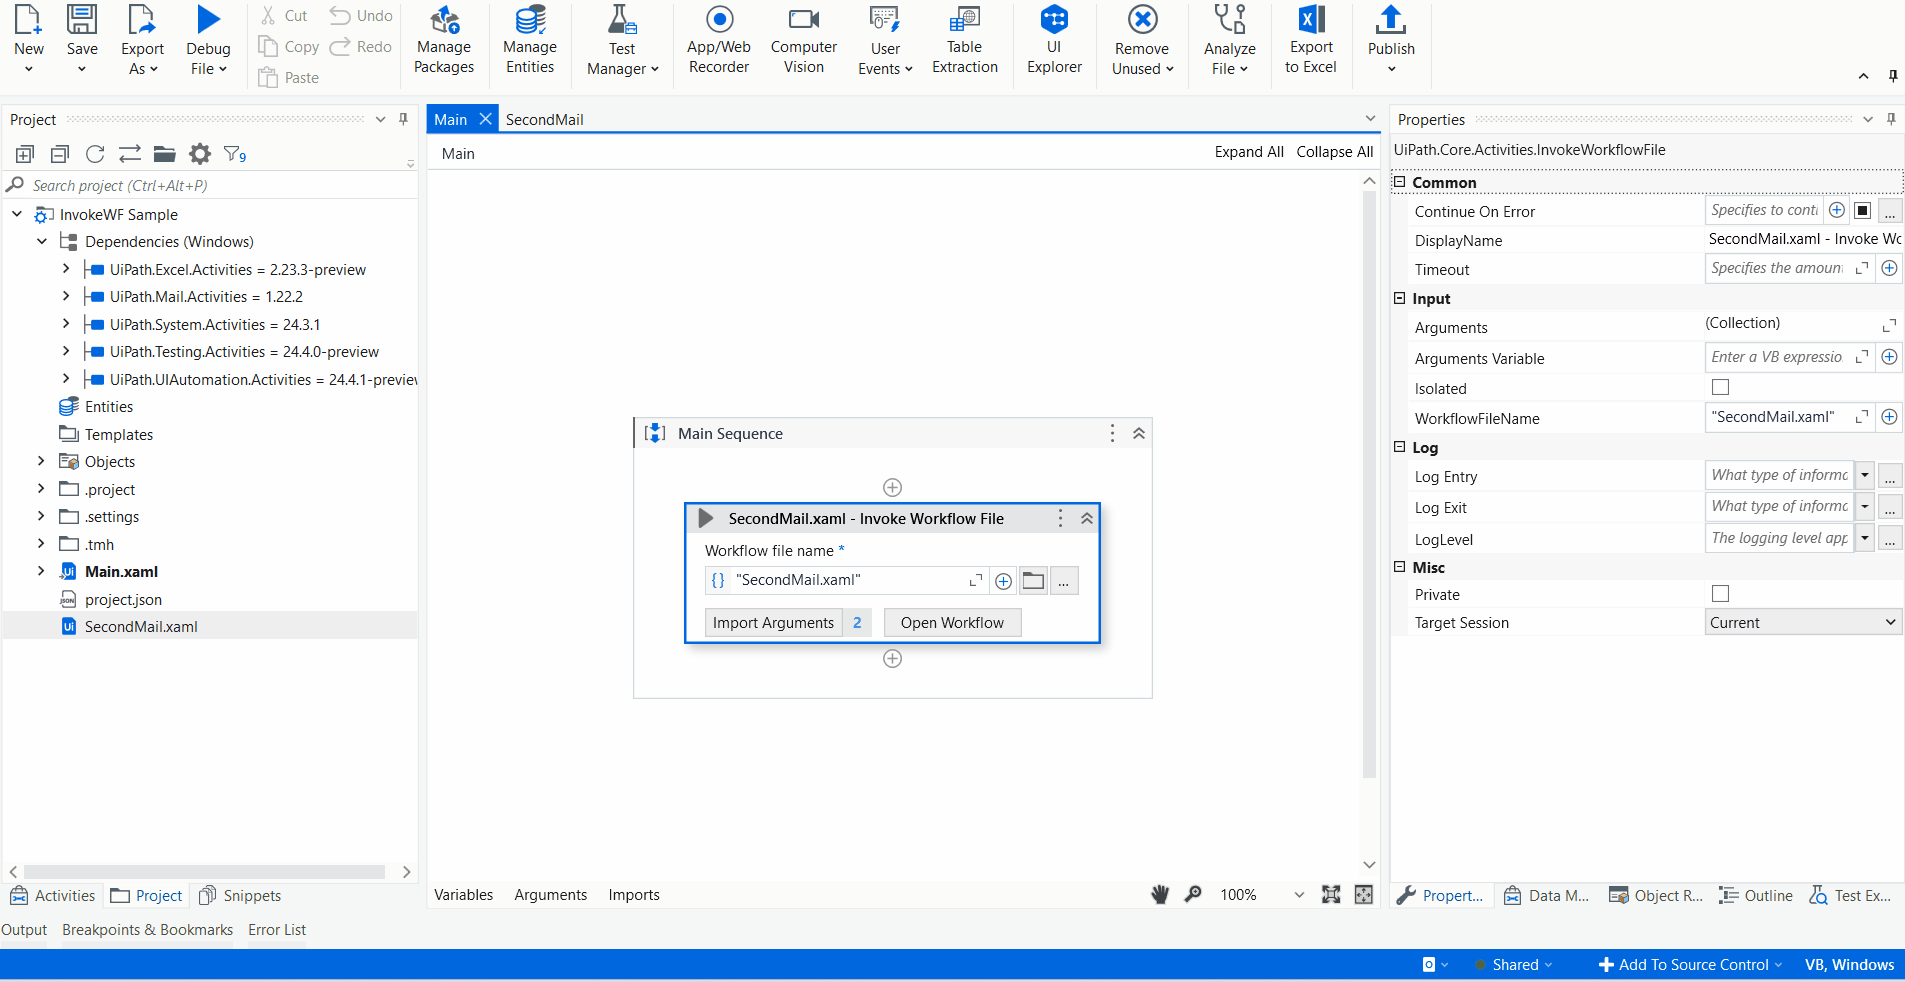Screen dimensions: 1905x982
Task: Open the Error List panel
Action: (x=277, y=930)
